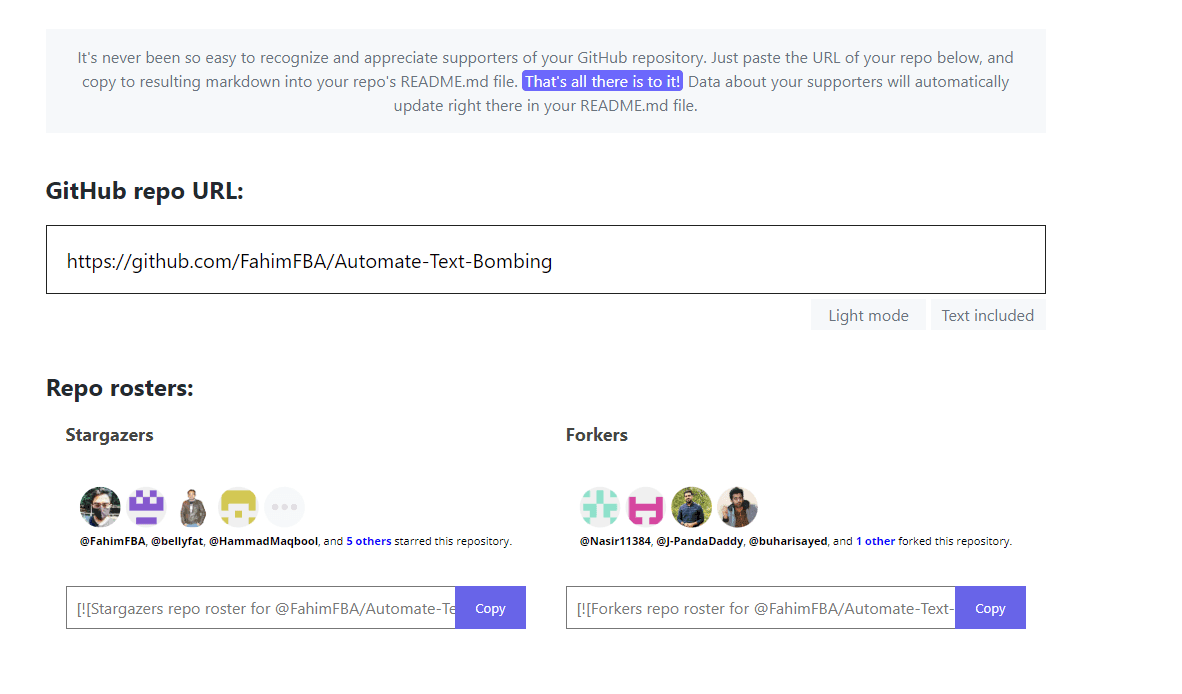Click the three-dots more stargazers icon
This screenshot has height=694, width=1182.
pos(284,507)
